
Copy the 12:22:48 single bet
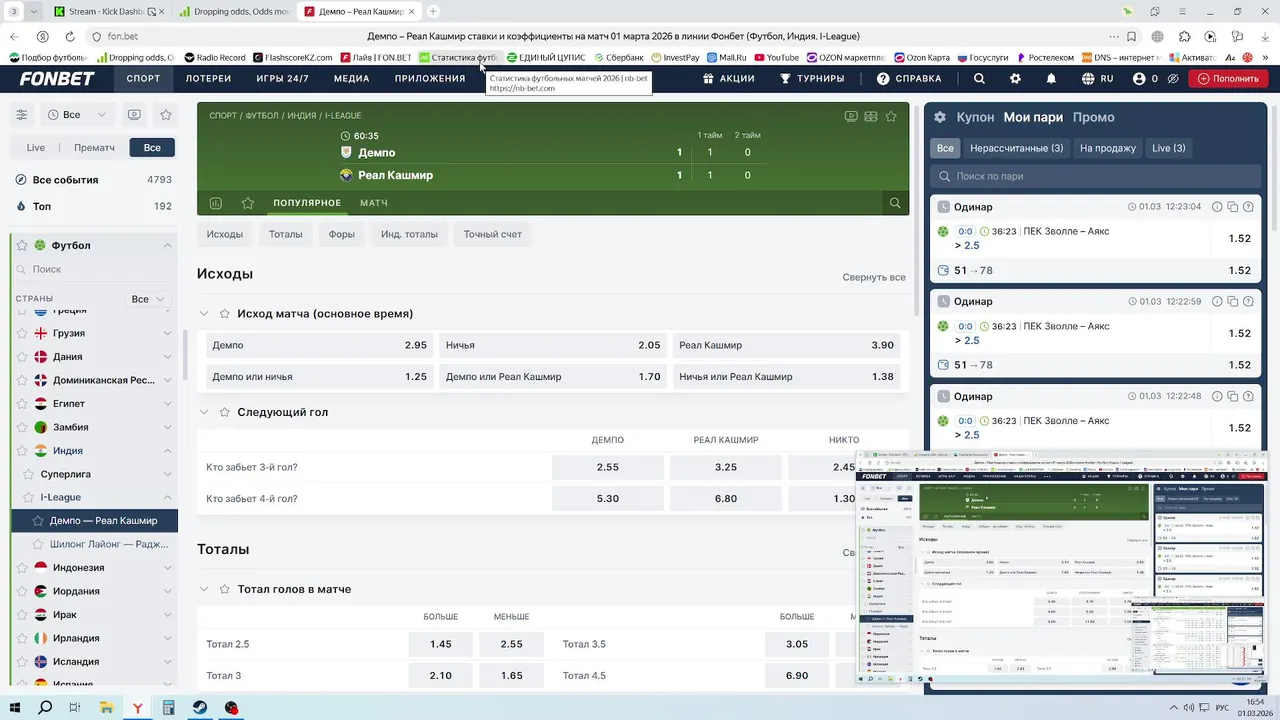pos(1233,397)
